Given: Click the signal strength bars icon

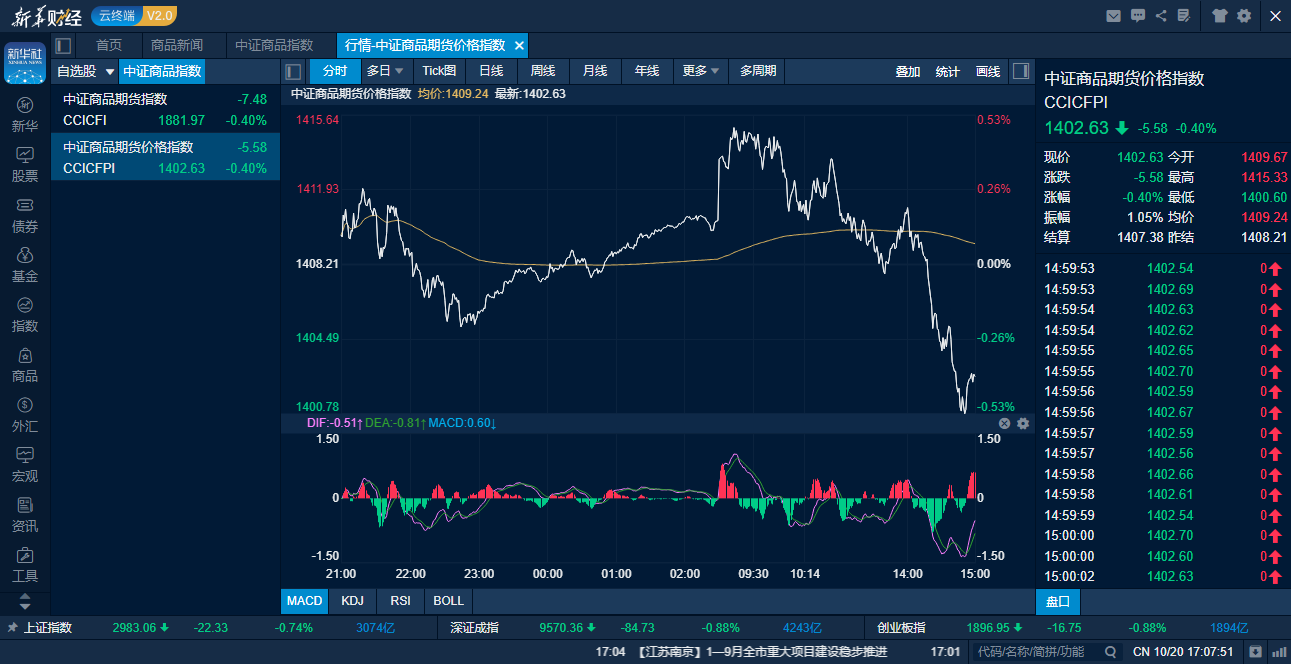Looking at the screenshot, I should click(1278, 652).
